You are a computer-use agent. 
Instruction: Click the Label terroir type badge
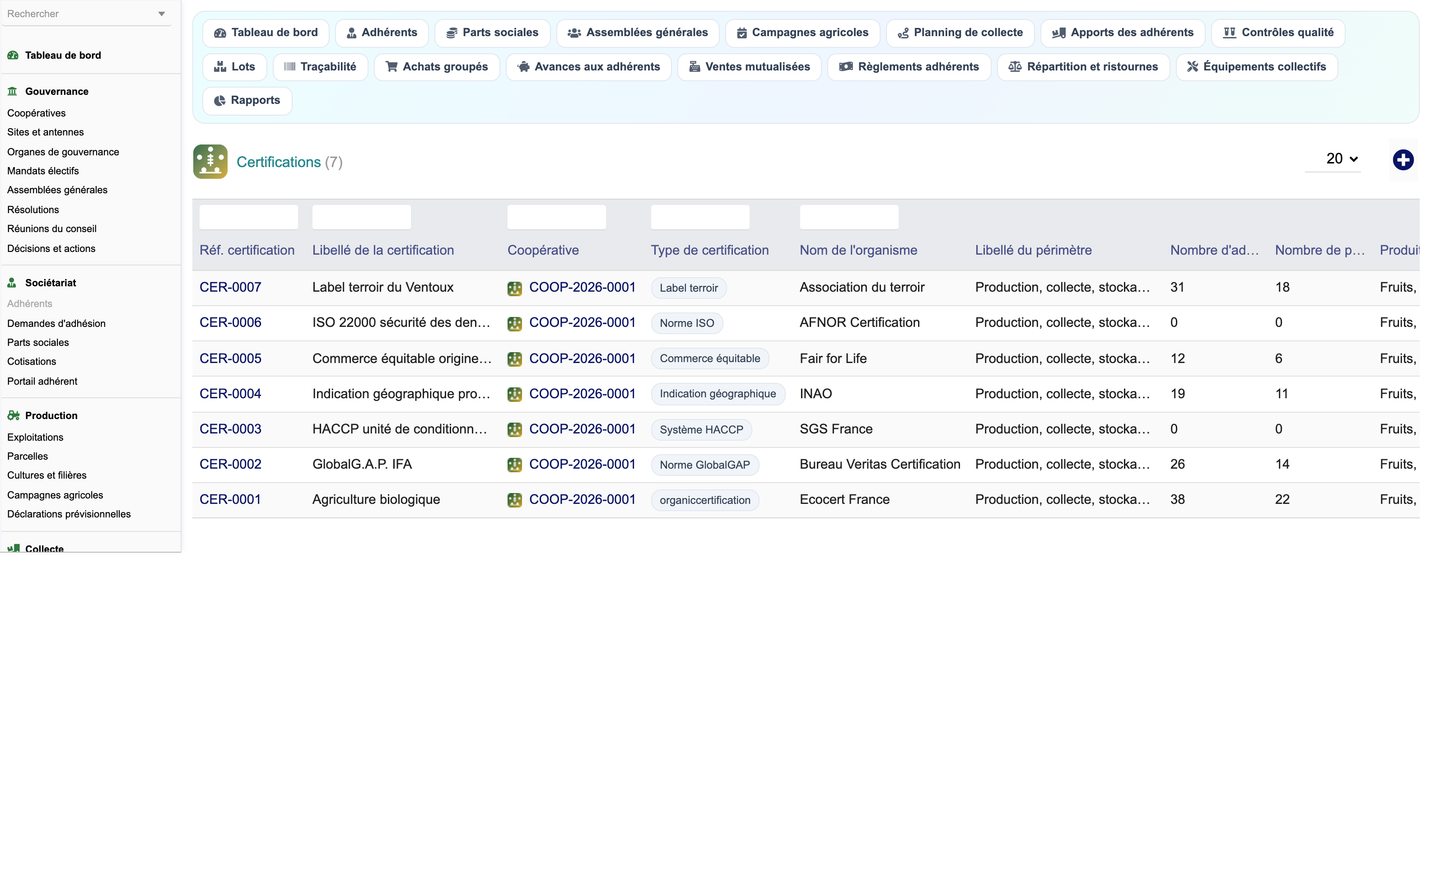[689, 288]
